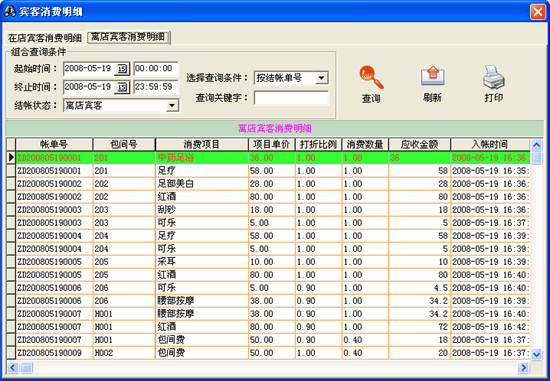Switch to the 在店宾客消费明细 tab
Screen dimensions: 550x381
click(45, 38)
